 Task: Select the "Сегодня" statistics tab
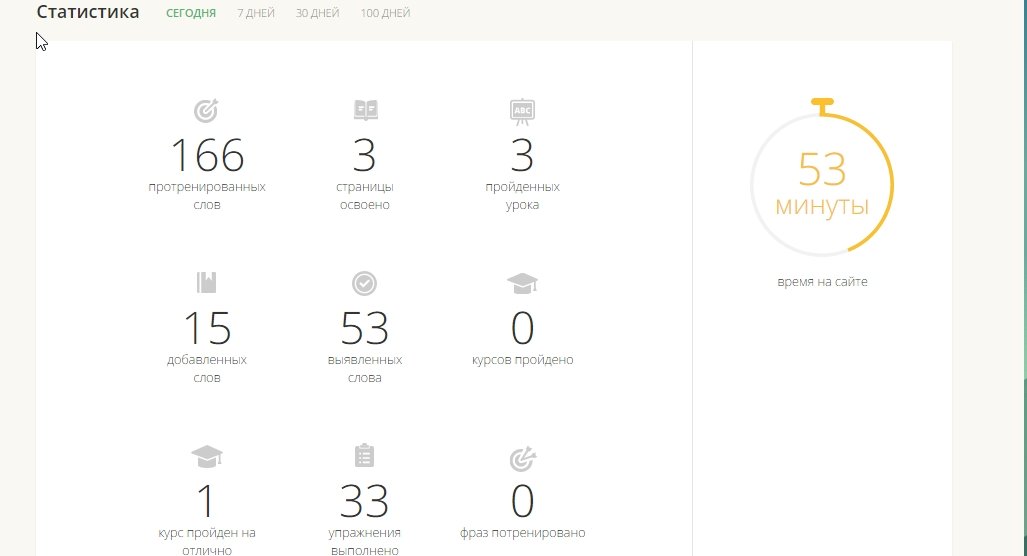[191, 14]
